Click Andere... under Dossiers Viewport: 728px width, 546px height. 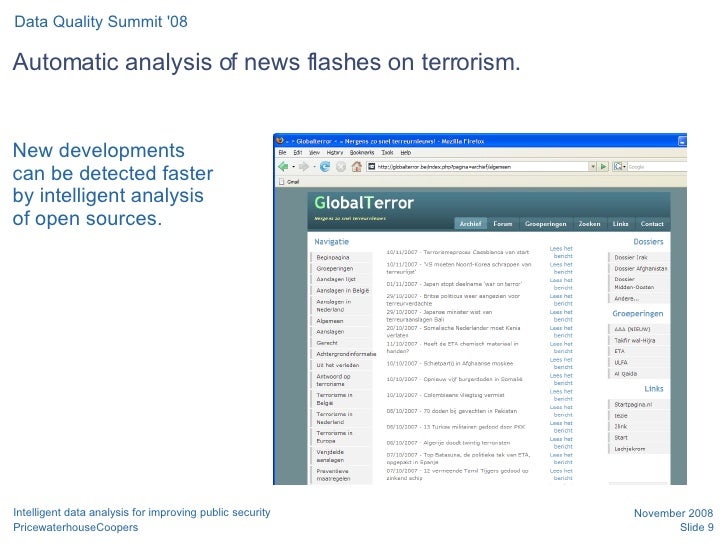pyautogui.click(x=638, y=299)
